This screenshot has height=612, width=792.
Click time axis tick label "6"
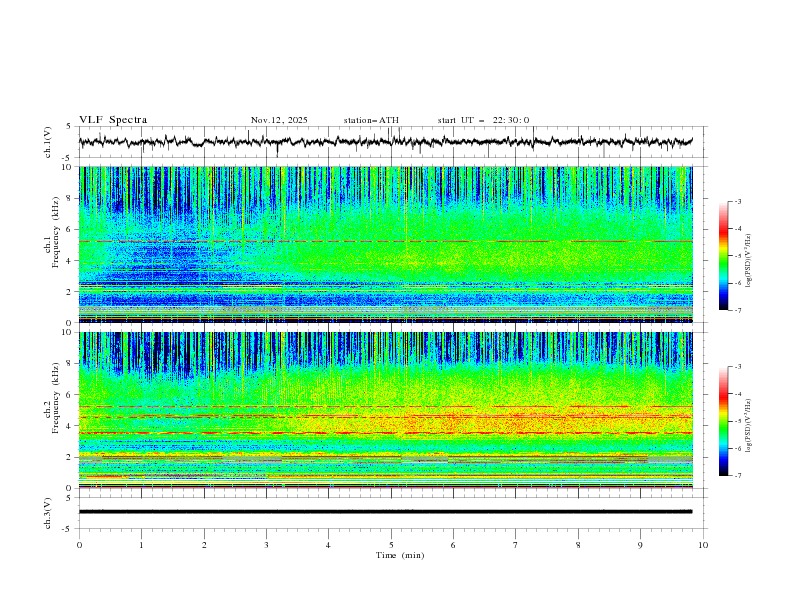point(453,545)
